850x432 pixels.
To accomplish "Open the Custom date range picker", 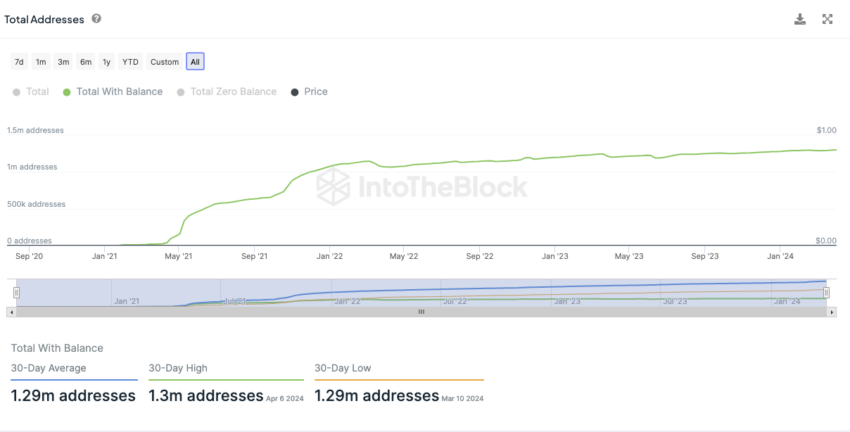I will click(165, 62).
